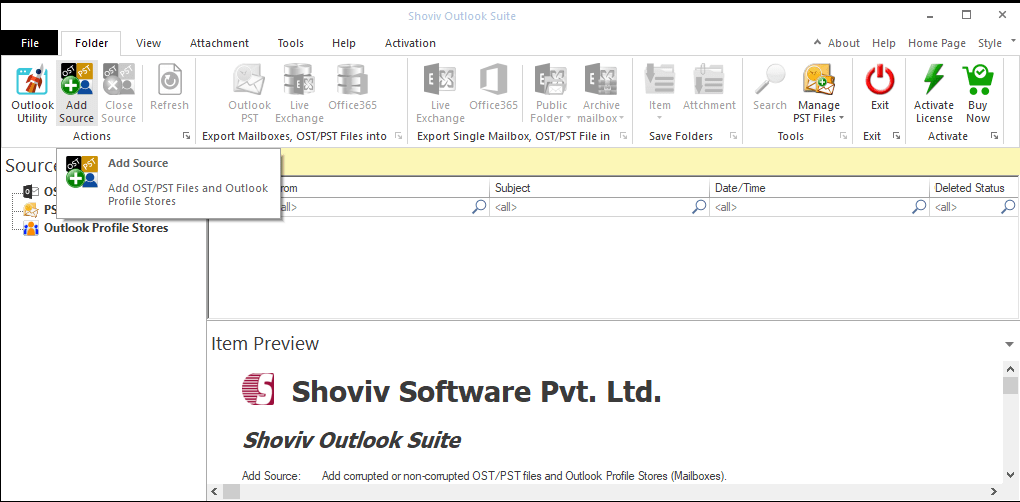Expand Export Single Mailbox group launcher
1020x502 pixels.
(x=623, y=136)
